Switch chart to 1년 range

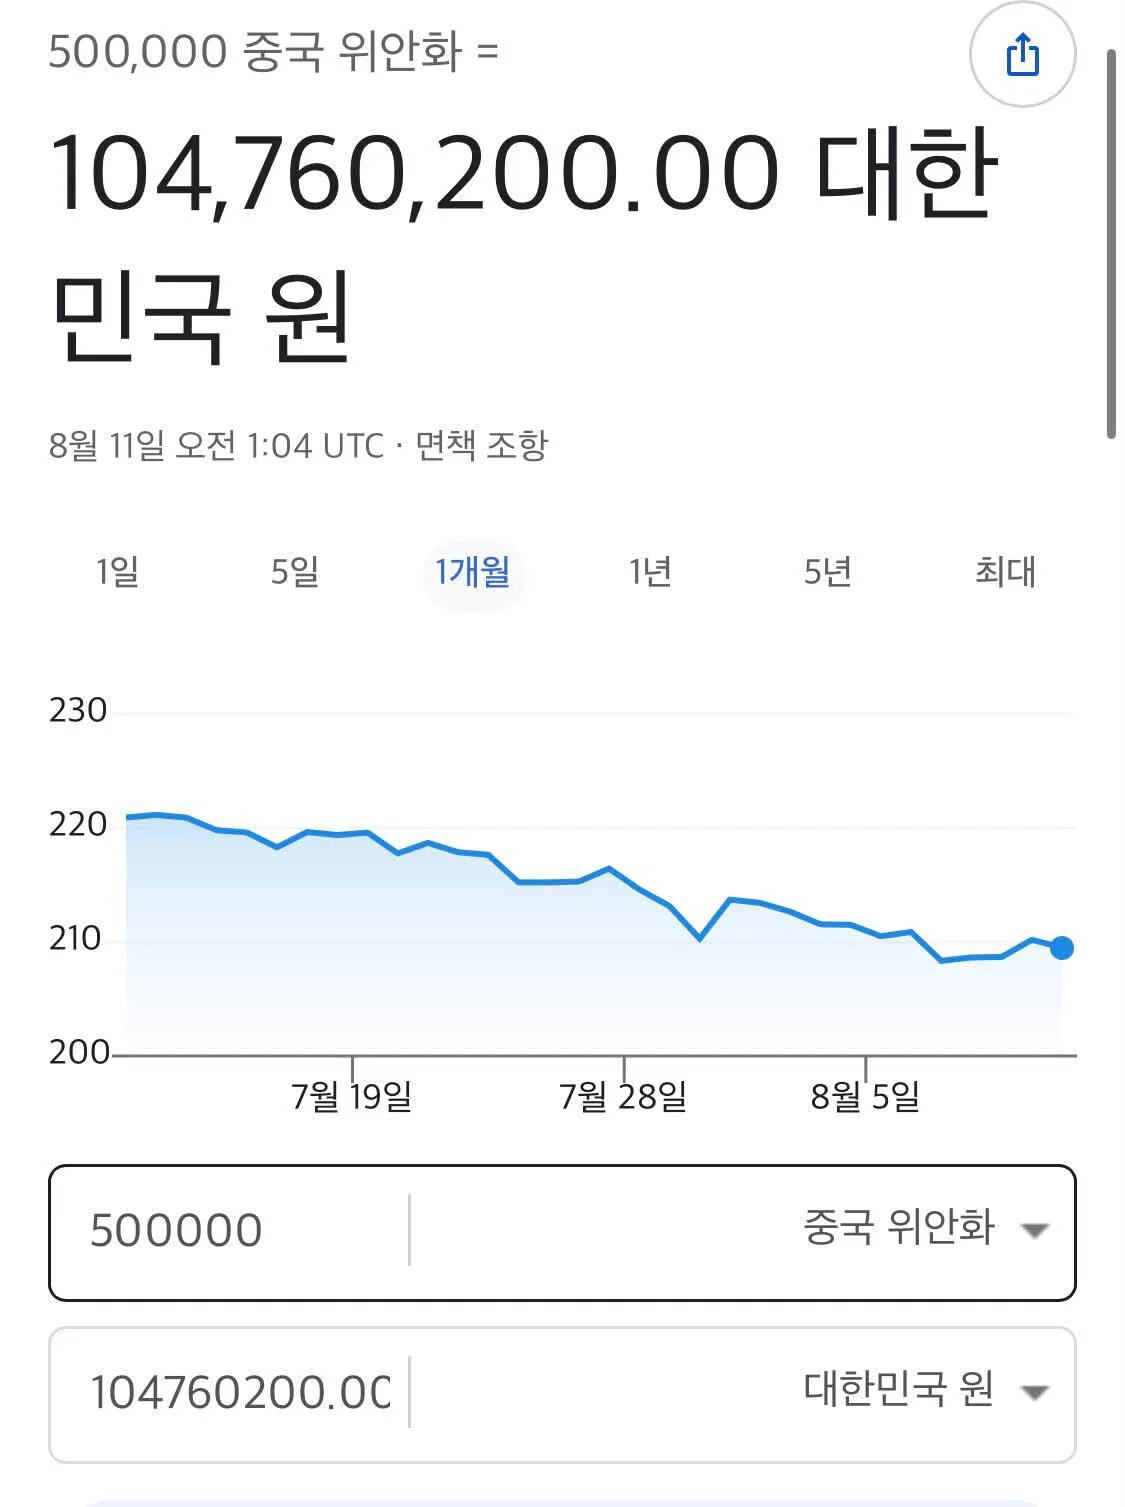(x=650, y=572)
